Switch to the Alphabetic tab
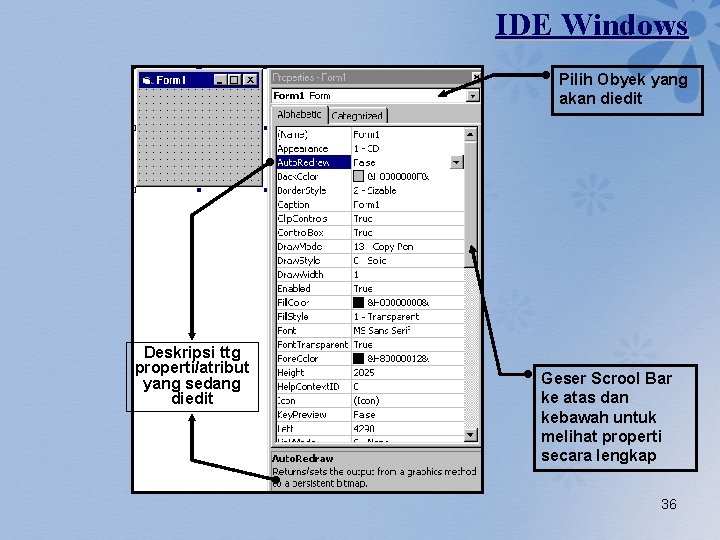 pyautogui.click(x=299, y=114)
